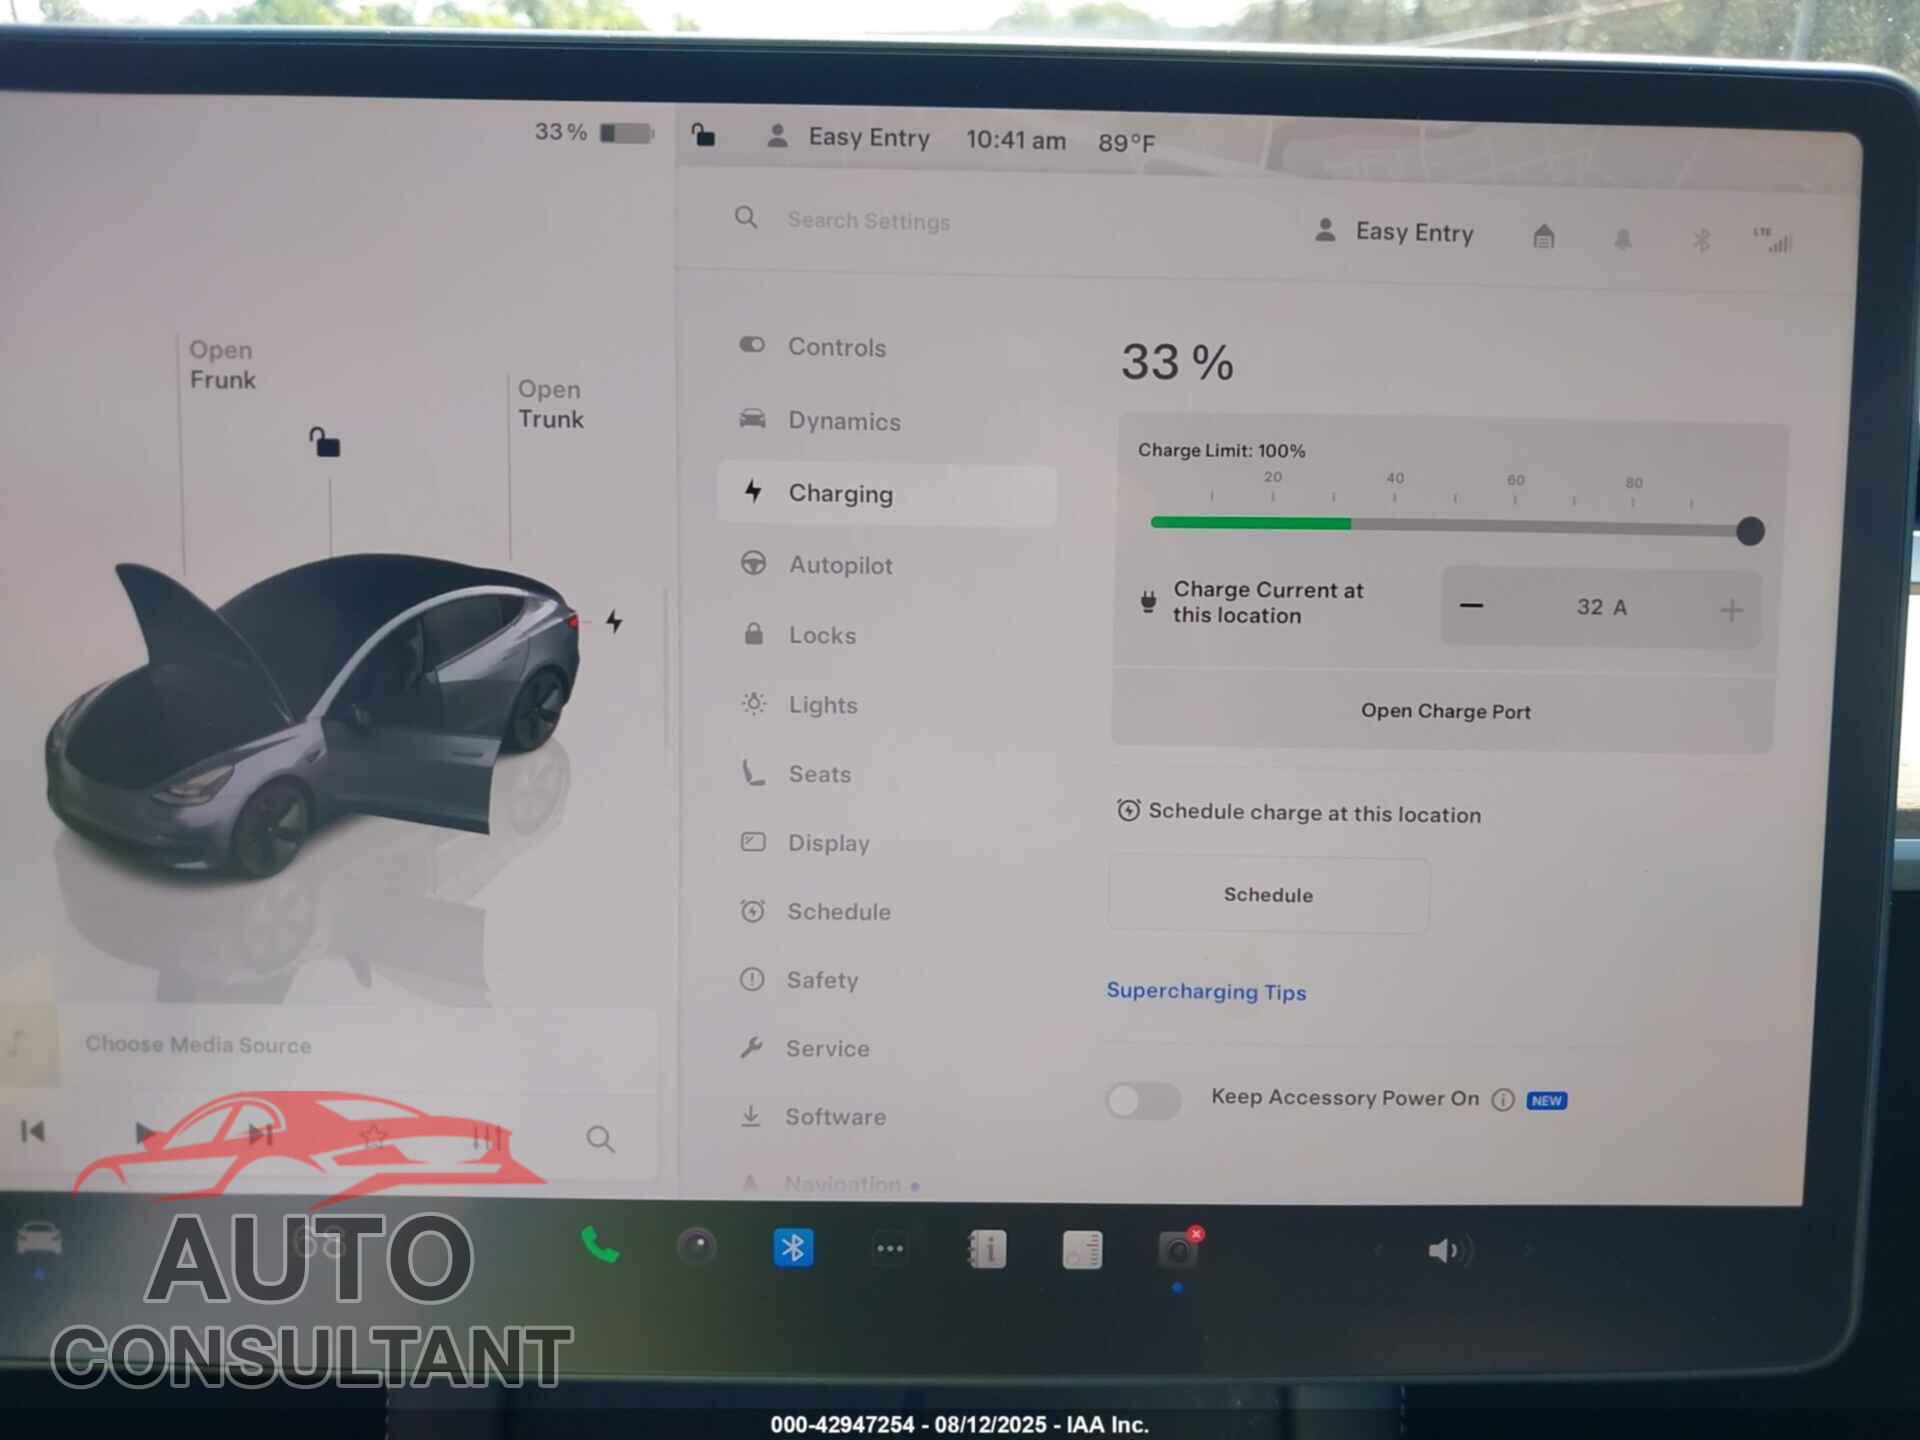Click the search magnifier icon in settings
Screen dimensions: 1920x1440
coord(746,217)
